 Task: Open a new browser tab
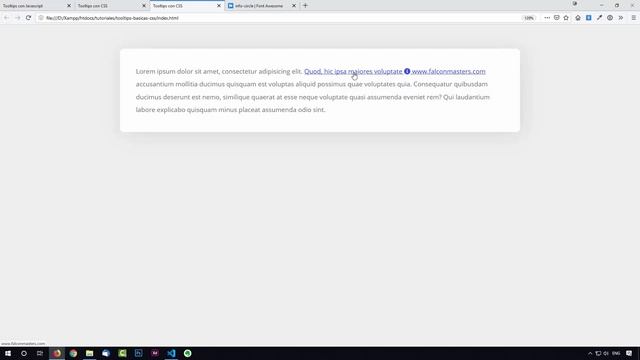click(x=305, y=6)
